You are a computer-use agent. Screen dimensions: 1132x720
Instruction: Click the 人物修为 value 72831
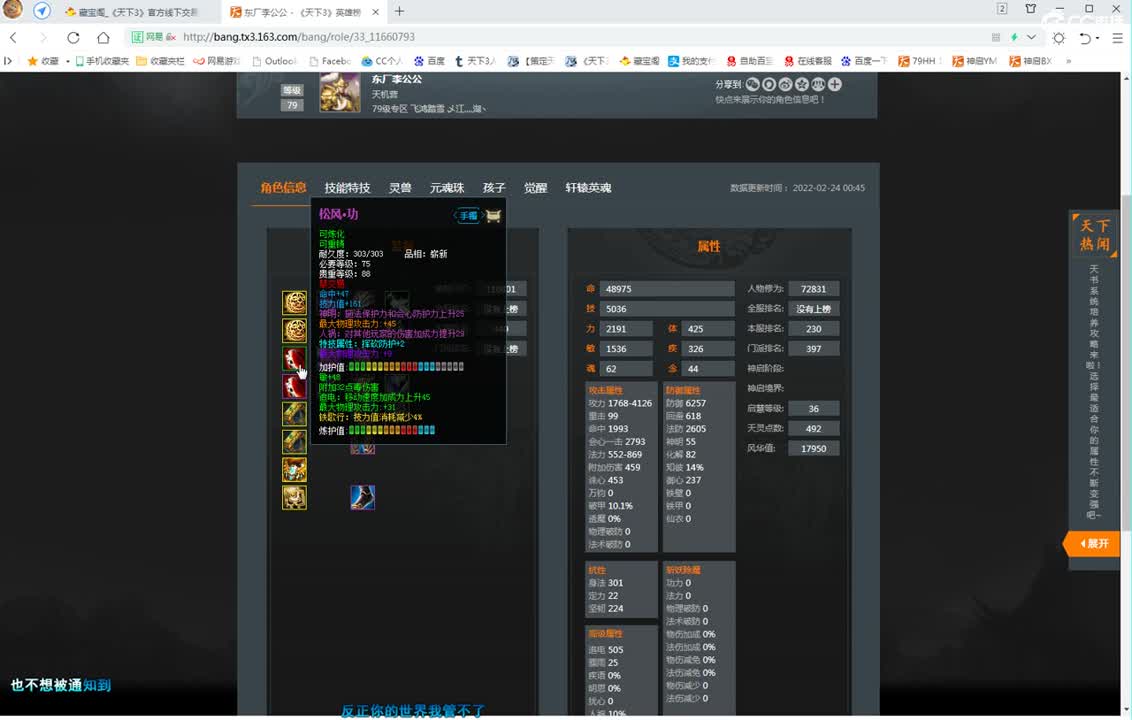pos(814,289)
